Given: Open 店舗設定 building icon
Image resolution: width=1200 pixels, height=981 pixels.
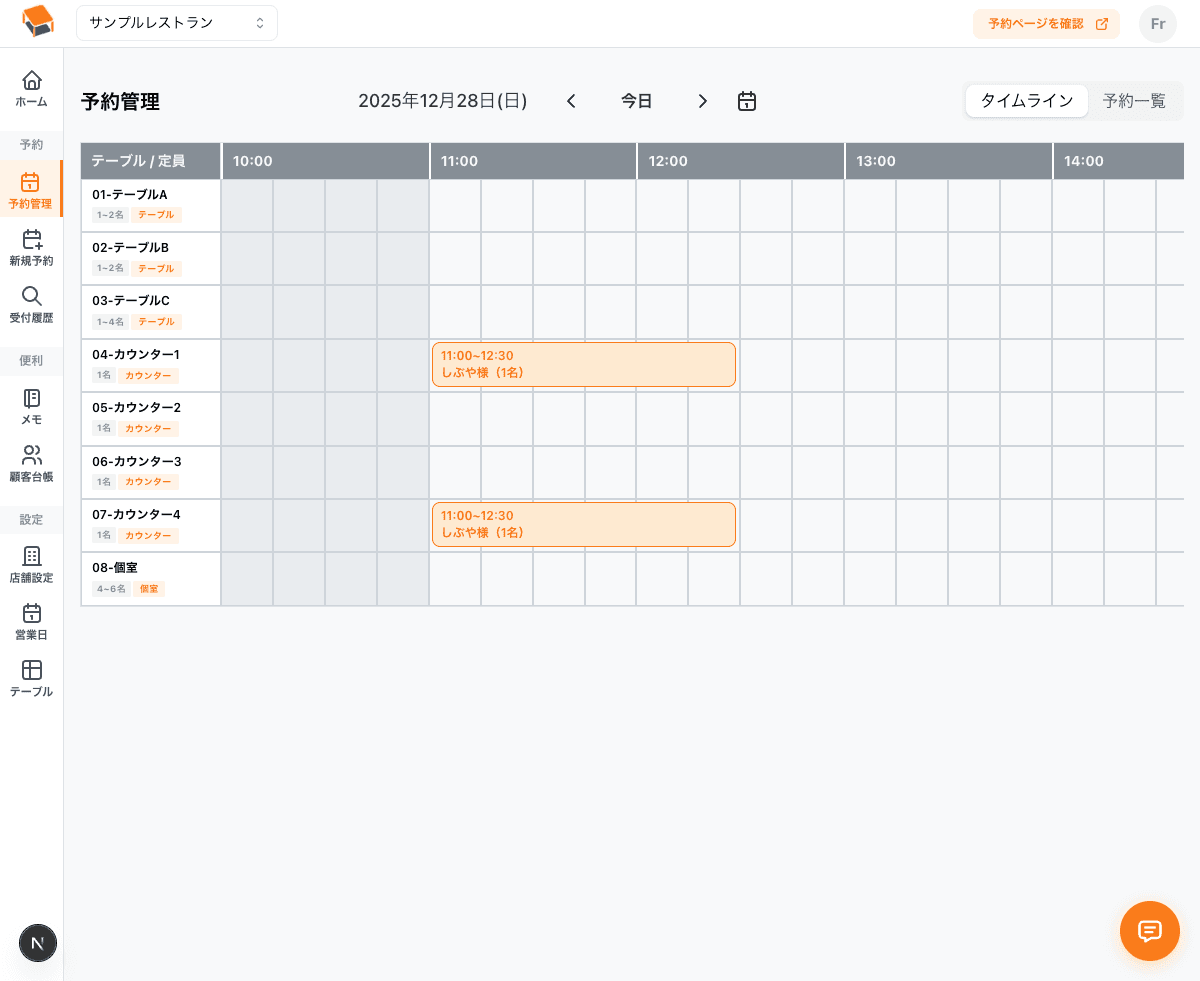Looking at the screenshot, I should point(32,556).
